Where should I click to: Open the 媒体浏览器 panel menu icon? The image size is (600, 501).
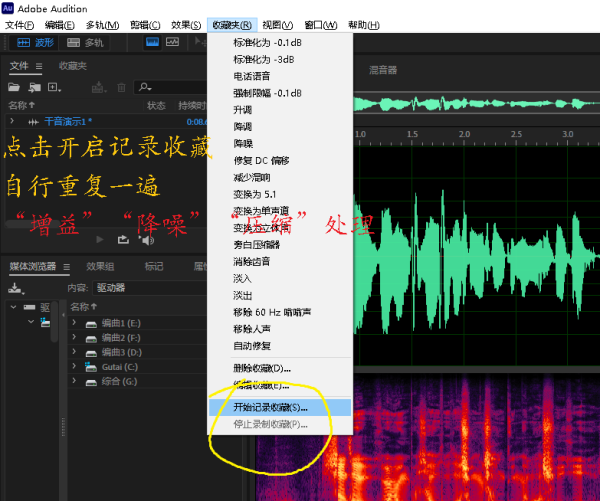pos(66,267)
